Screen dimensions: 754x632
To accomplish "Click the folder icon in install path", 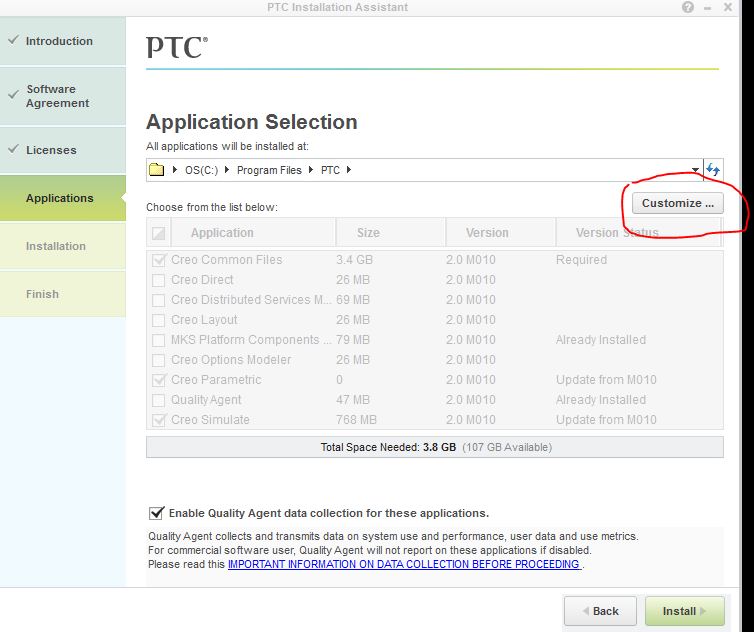I will coord(156,170).
